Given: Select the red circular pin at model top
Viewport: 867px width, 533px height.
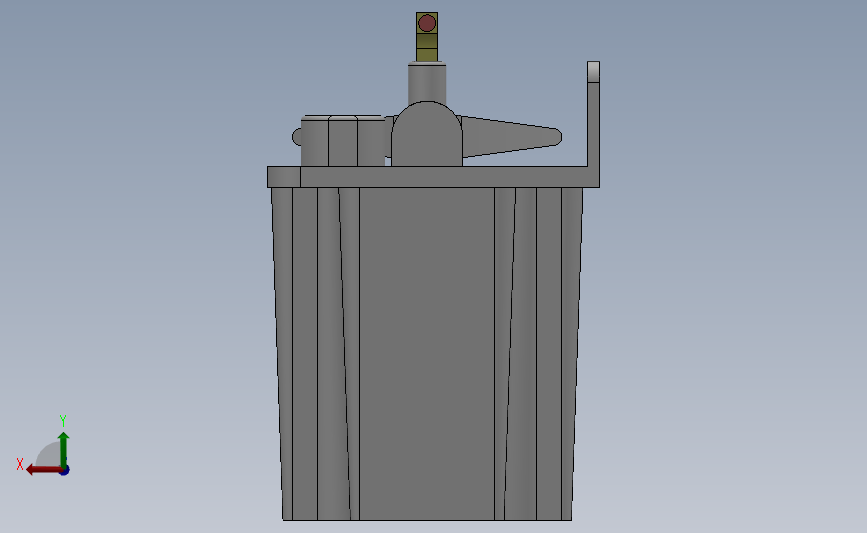Looking at the screenshot, I should click(427, 23).
